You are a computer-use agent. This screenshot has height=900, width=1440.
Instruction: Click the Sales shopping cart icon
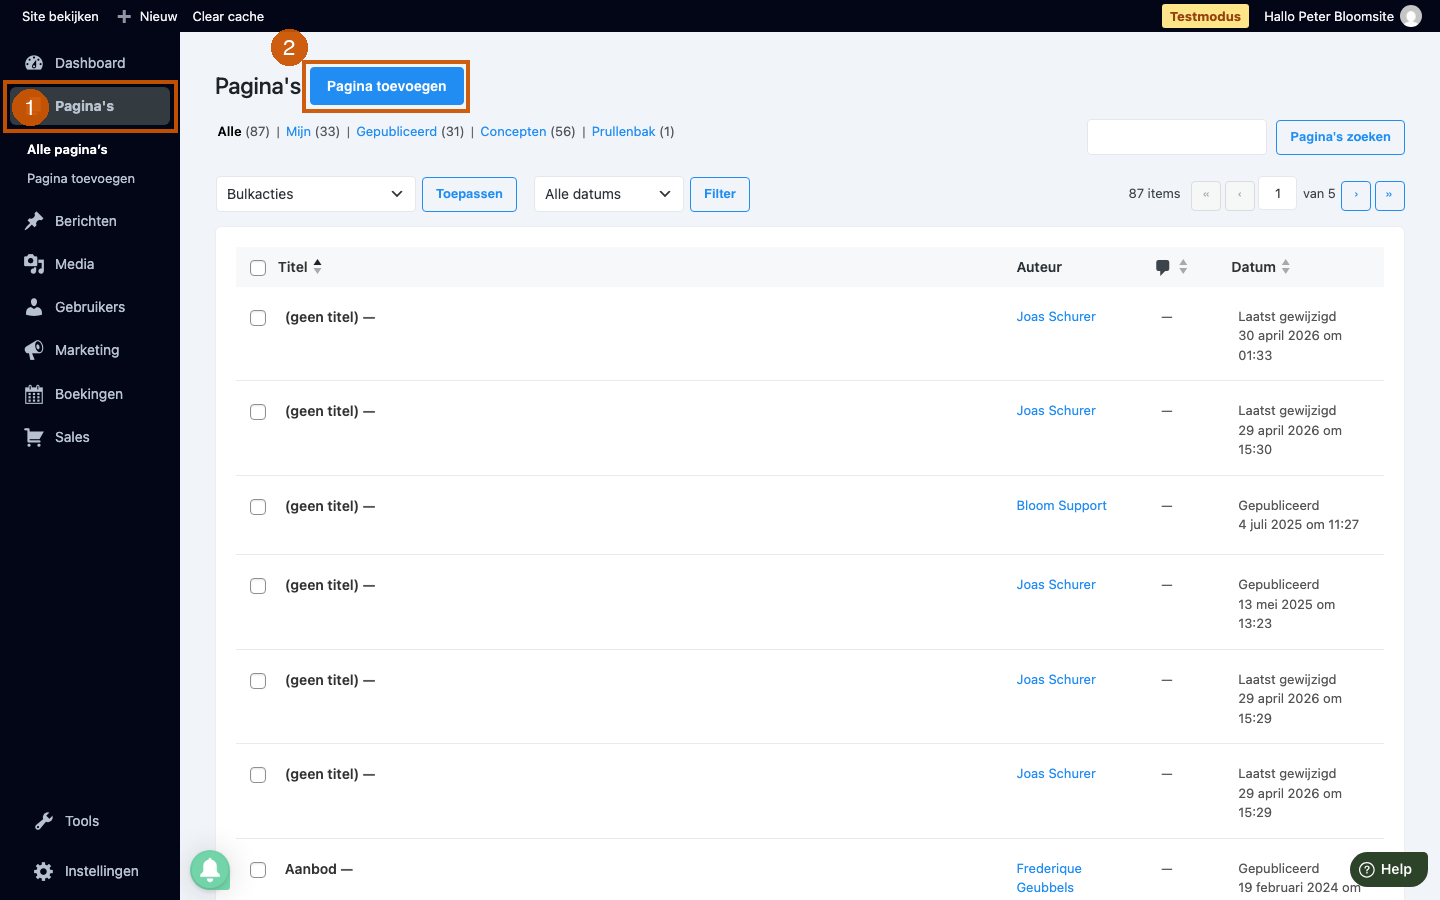point(34,437)
